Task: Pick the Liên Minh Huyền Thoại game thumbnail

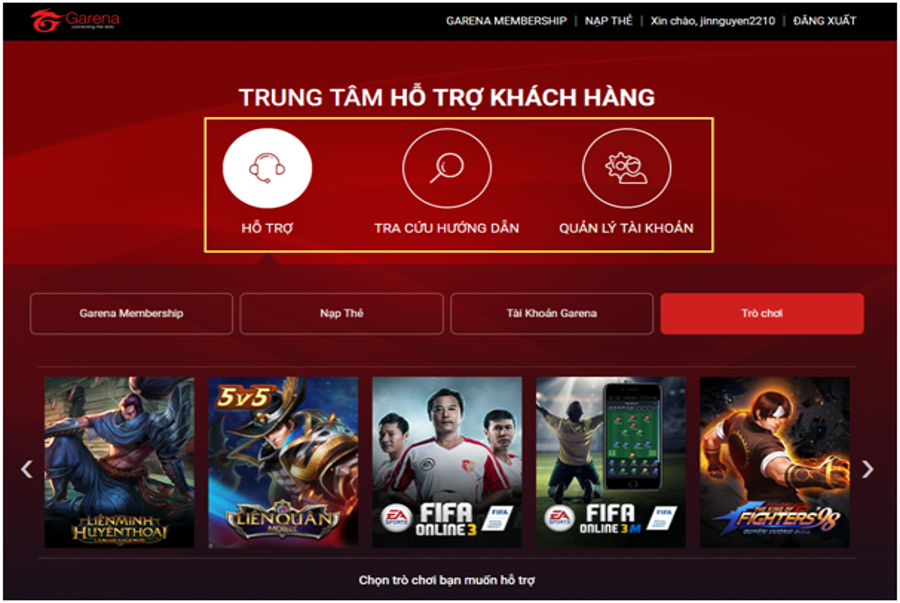Action: point(119,462)
